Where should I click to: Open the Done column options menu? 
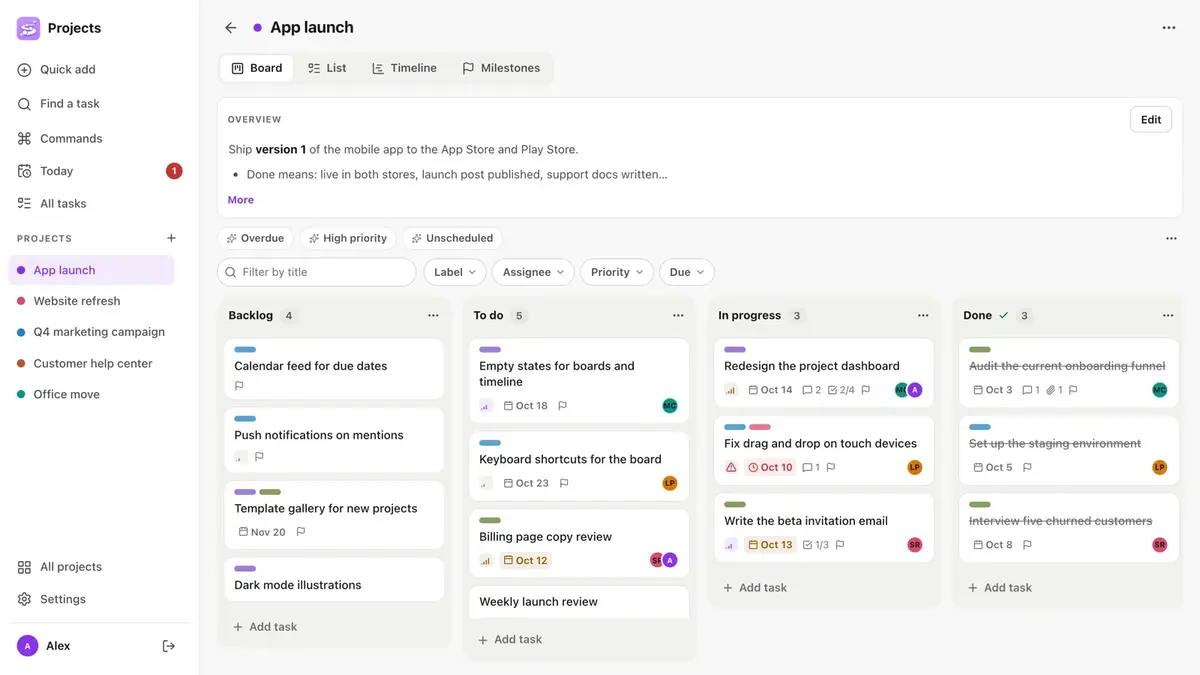[x=1168, y=315]
